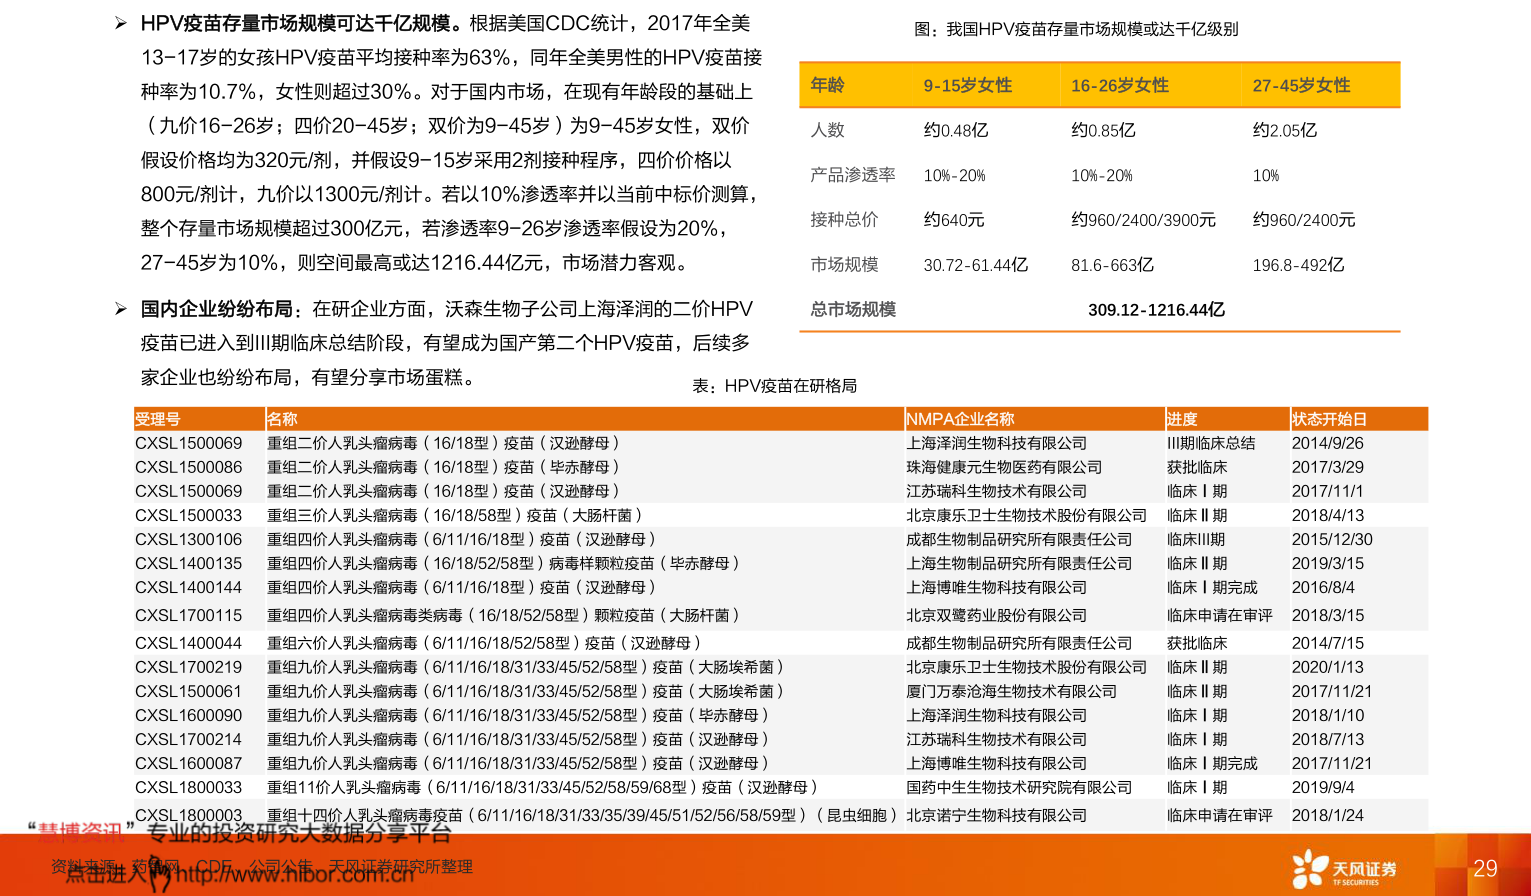Click the 9-15岁女性 column header
The image size is (1531, 896).
pyautogui.click(x=967, y=86)
